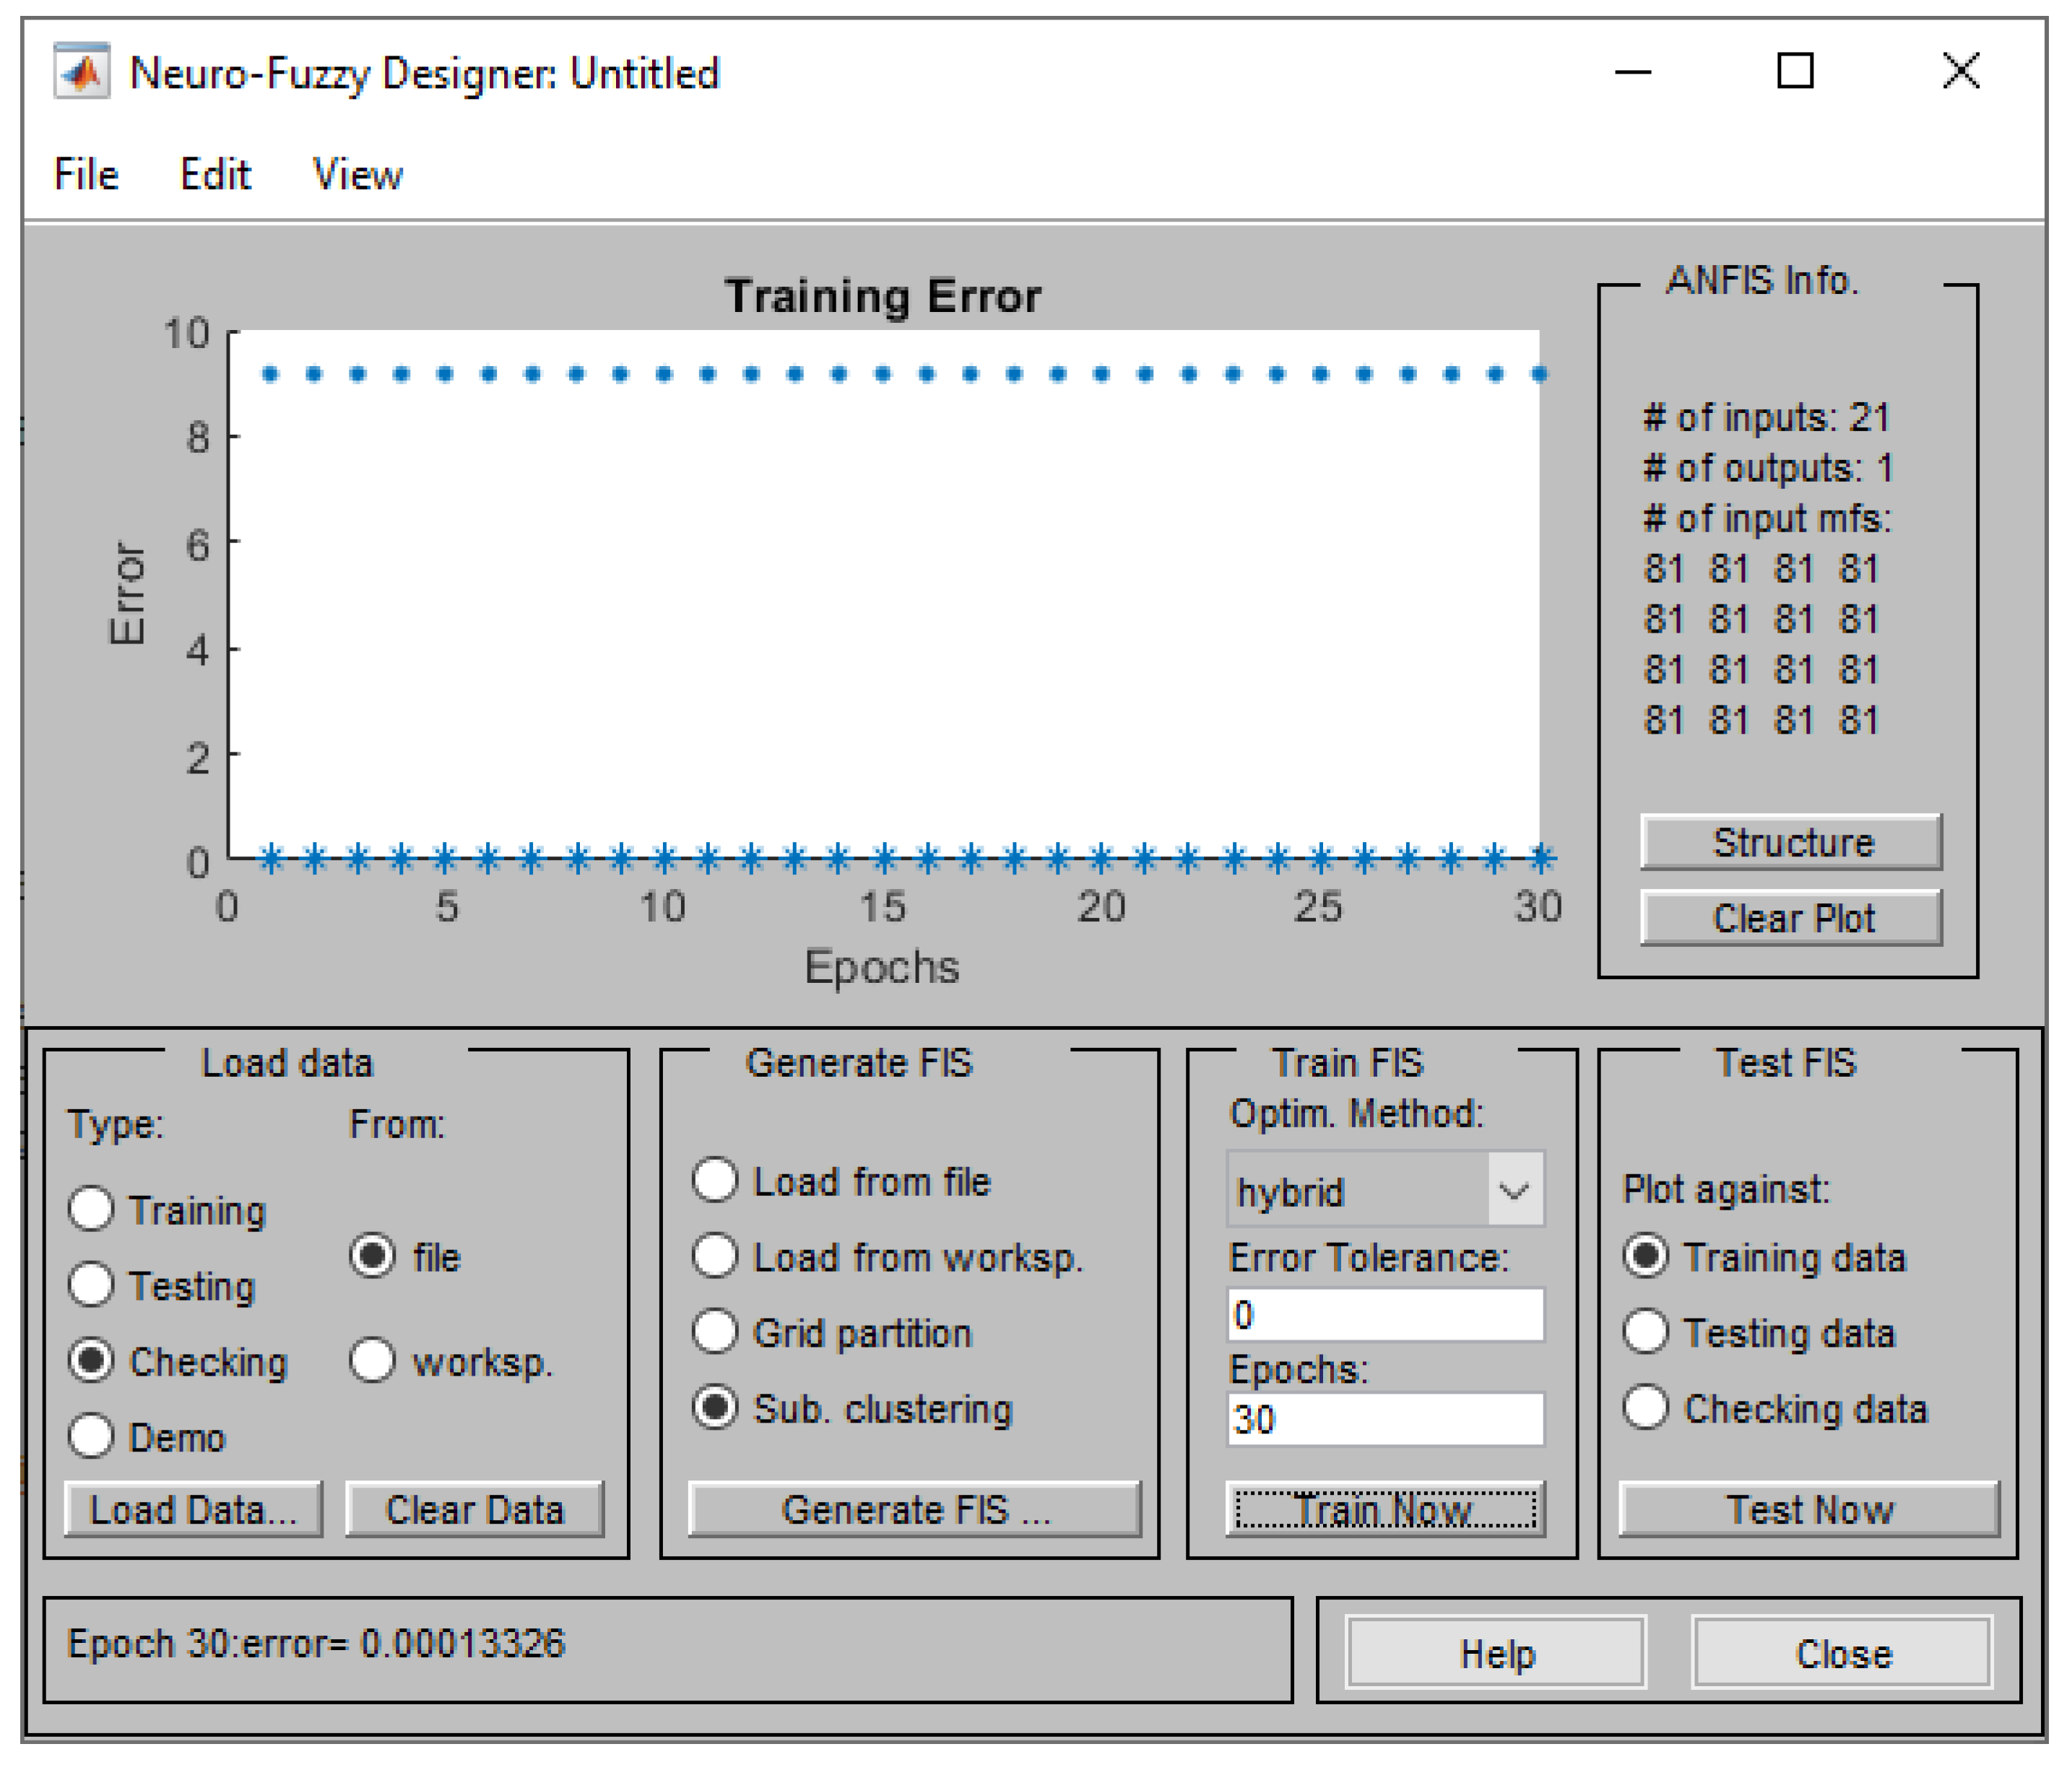Click the Error Tolerance input field
Viewport: 2072px width, 1770px height.
point(1385,1314)
